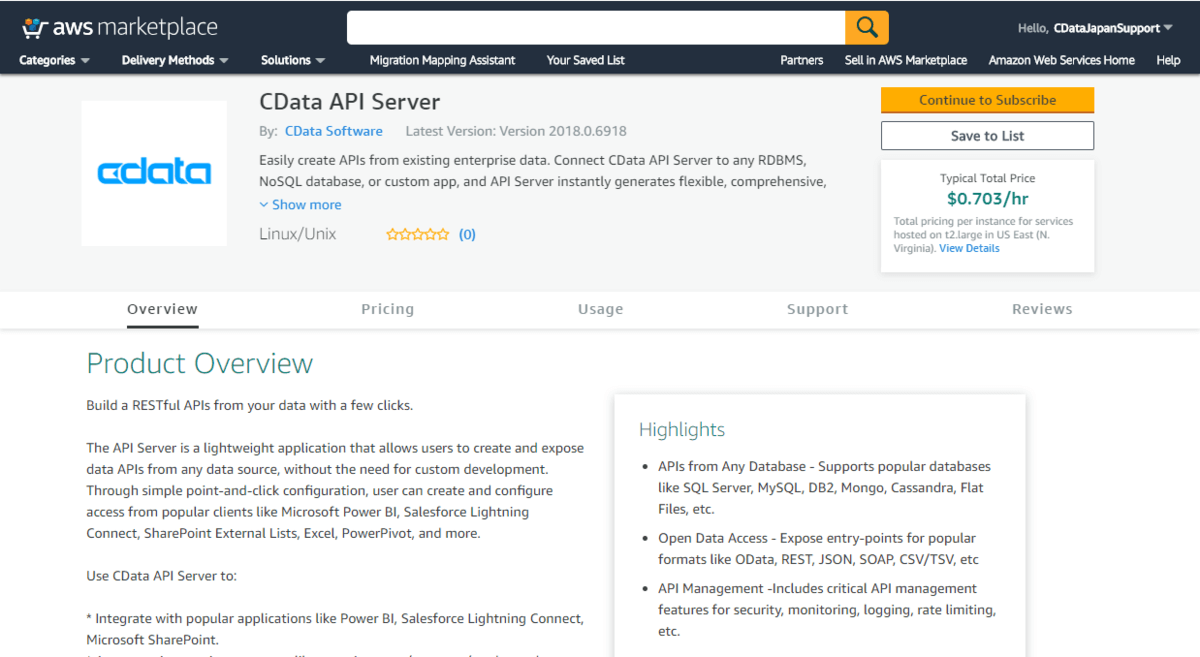Open the CData Software publisher link
The image size is (1200, 657).
333,130
